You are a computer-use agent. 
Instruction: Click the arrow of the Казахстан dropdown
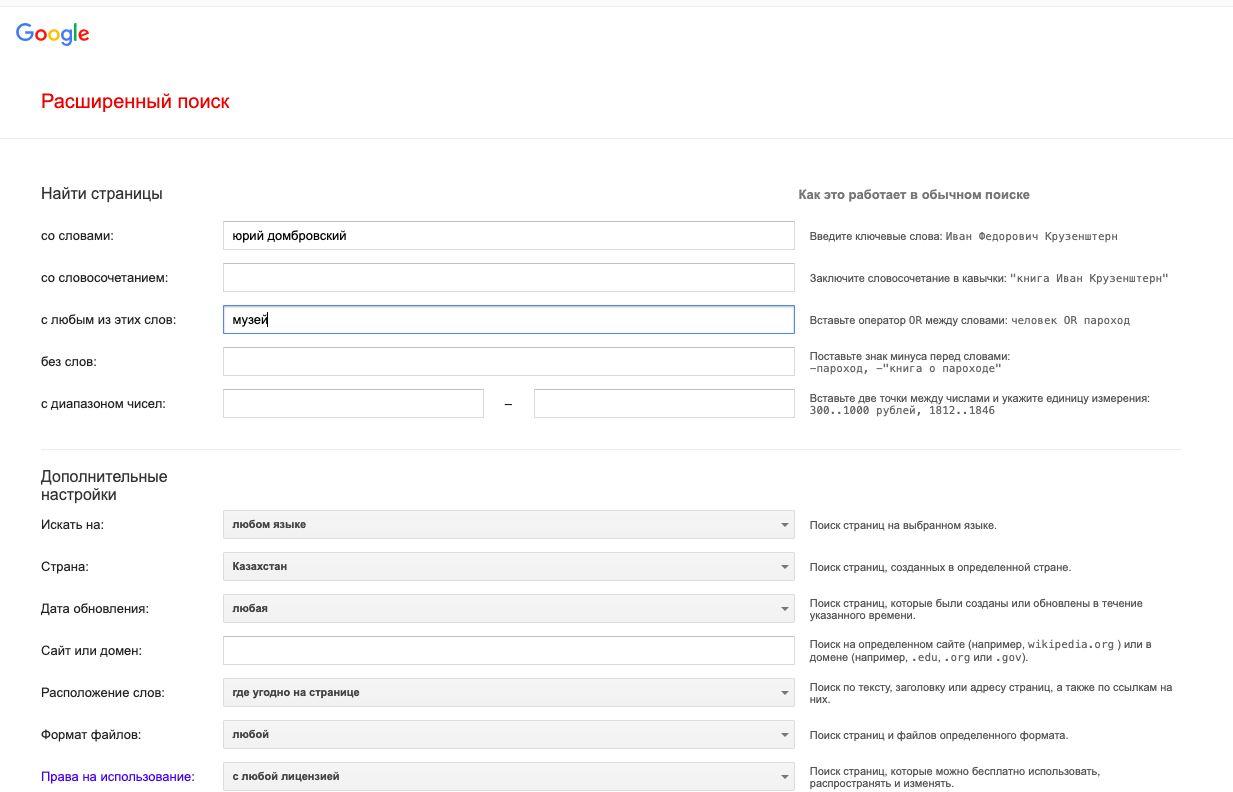click(785, 567)
